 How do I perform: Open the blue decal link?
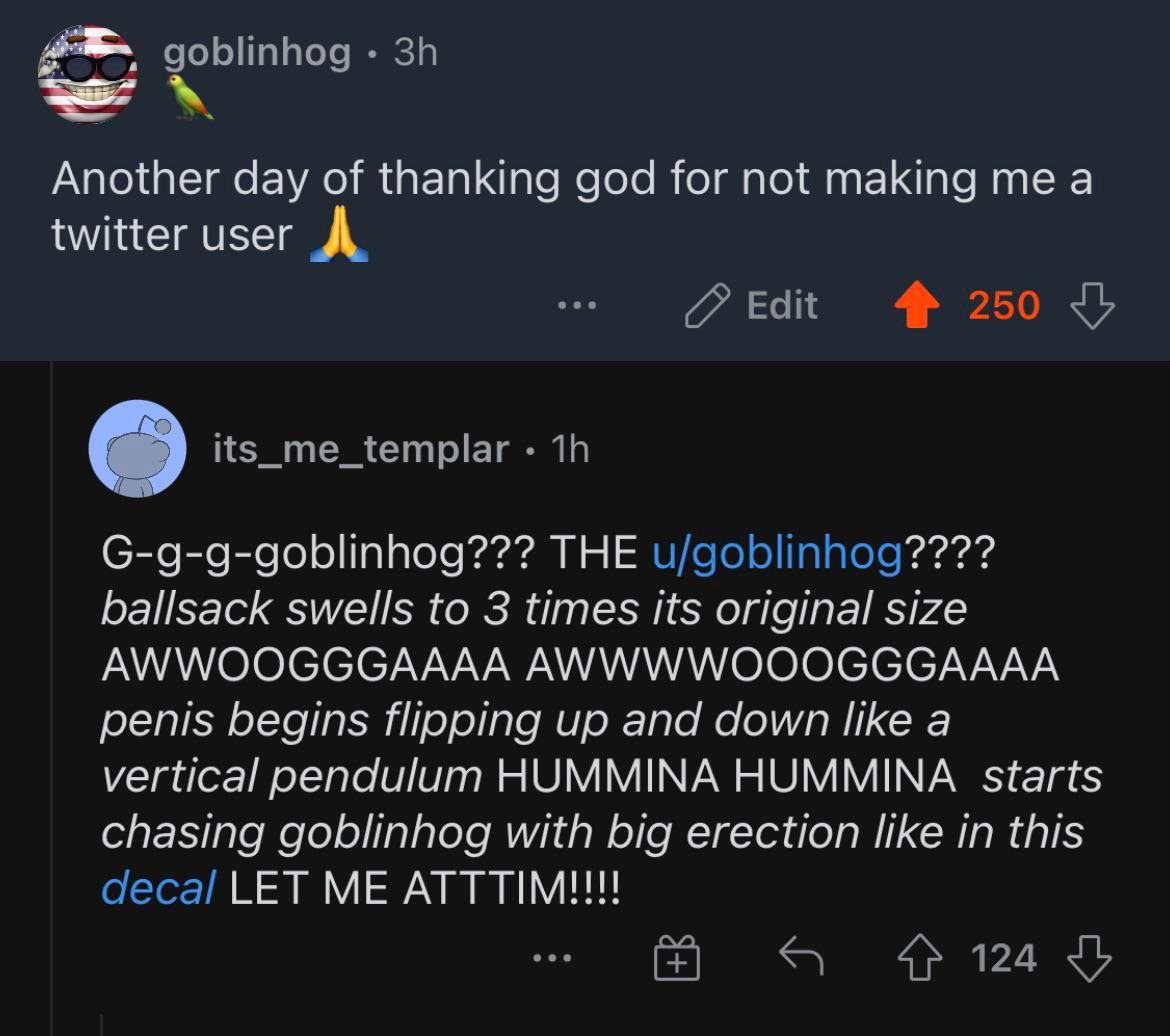tap(158, 887)
